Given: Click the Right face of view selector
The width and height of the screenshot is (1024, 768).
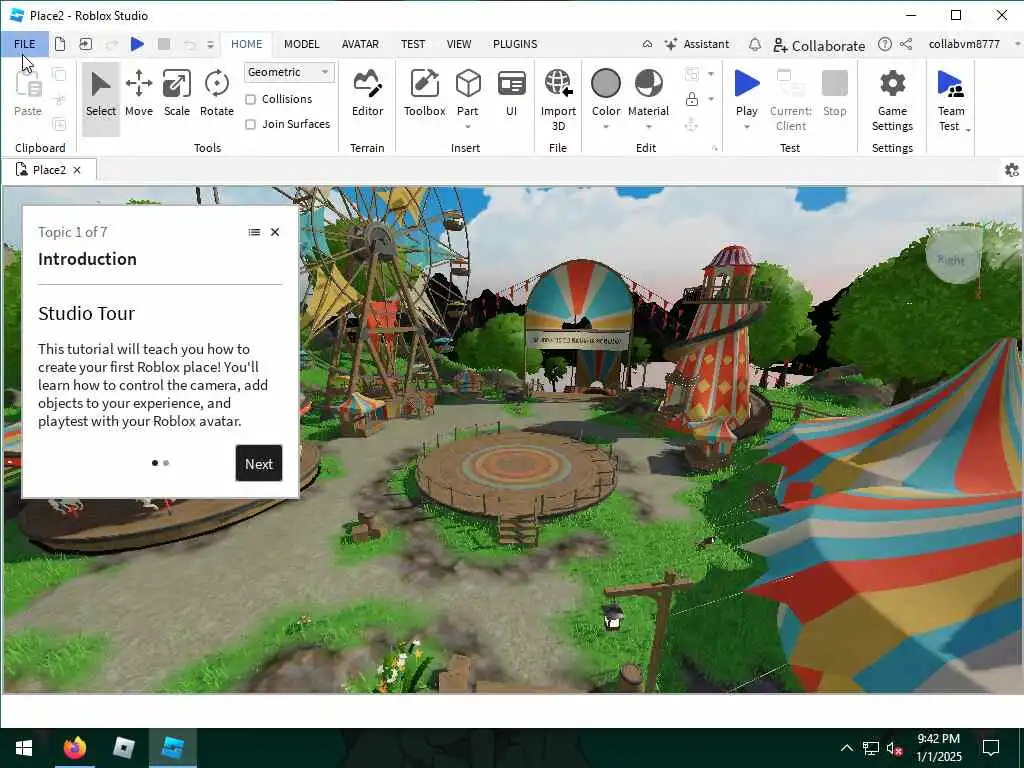Looking at the screenshot, I should tap(952, 259).
